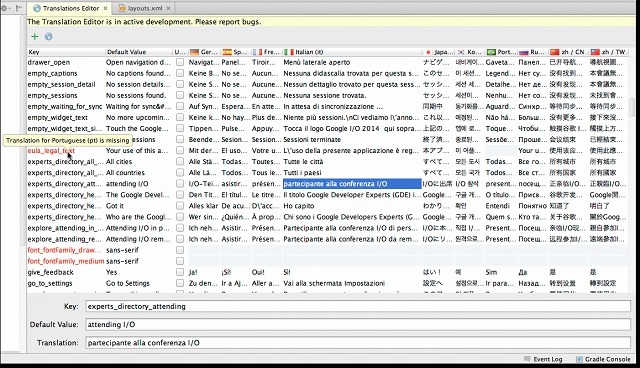This screenshot has width=640, height=368.
Task: Toggle untranslatable checkbox for empty_sessions
Action: (180, 95)
